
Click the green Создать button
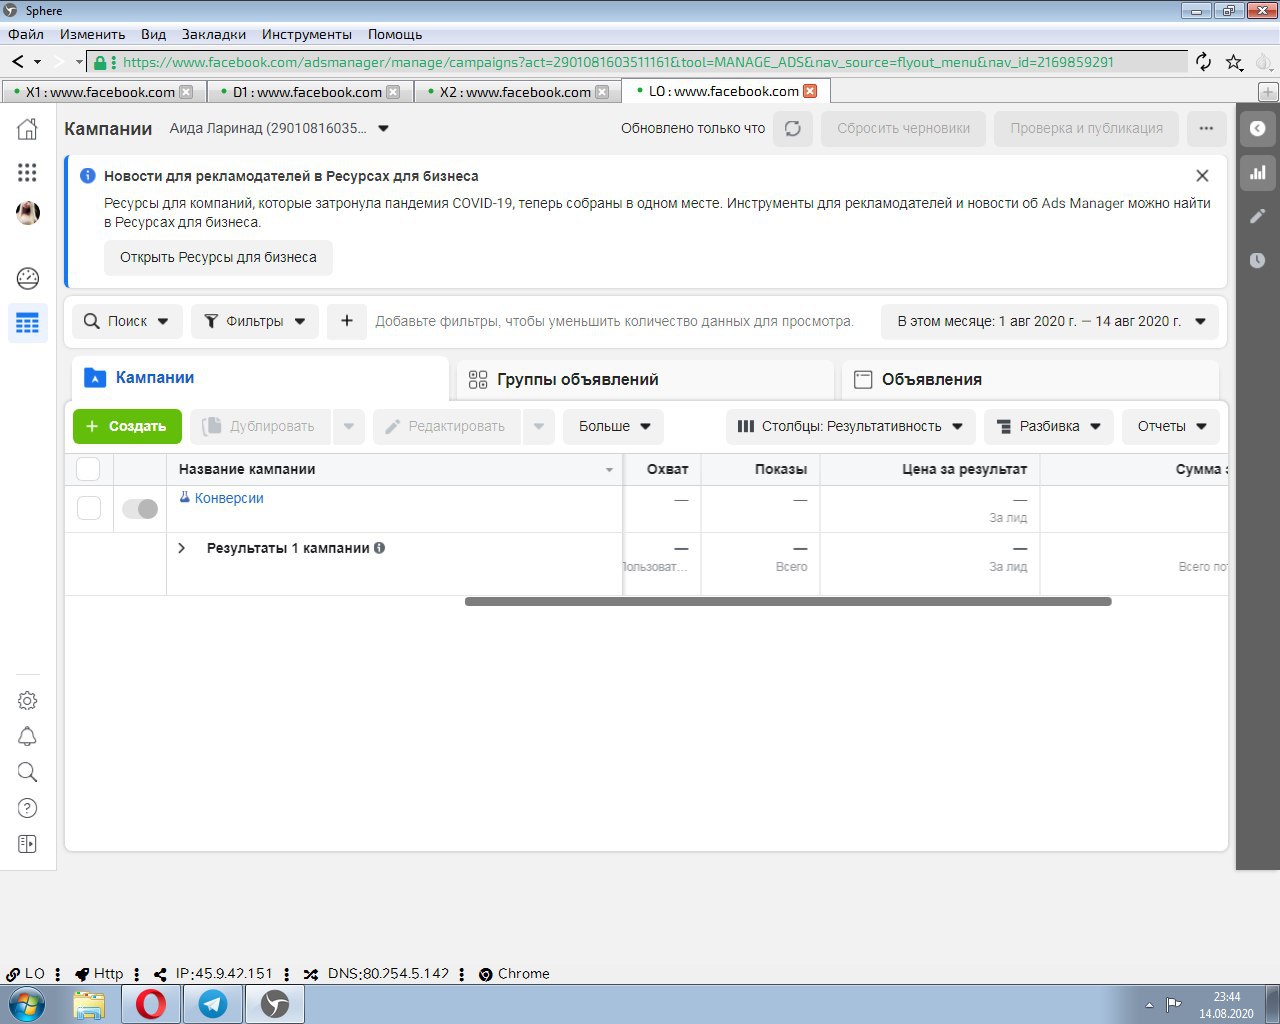tap(127, 426)
